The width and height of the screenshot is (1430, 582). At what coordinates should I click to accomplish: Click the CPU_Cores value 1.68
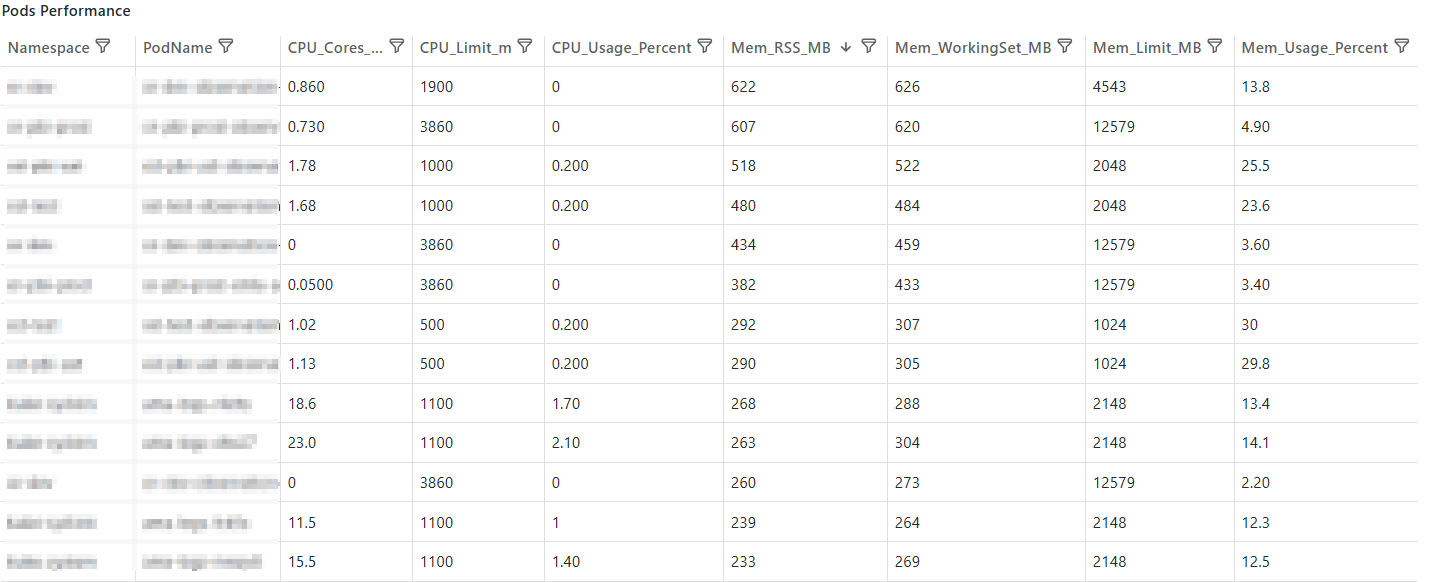tap(301, 206)
